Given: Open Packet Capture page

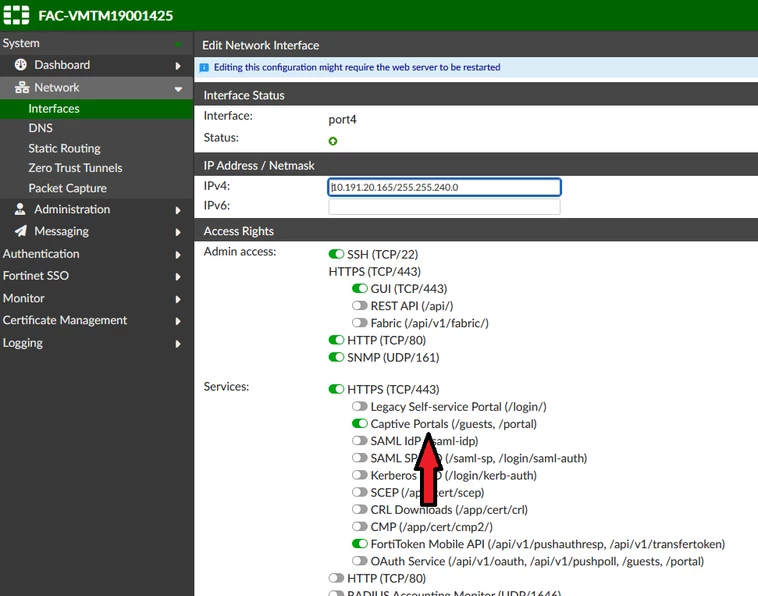Looking at the screenshot, I should point(68,188).
